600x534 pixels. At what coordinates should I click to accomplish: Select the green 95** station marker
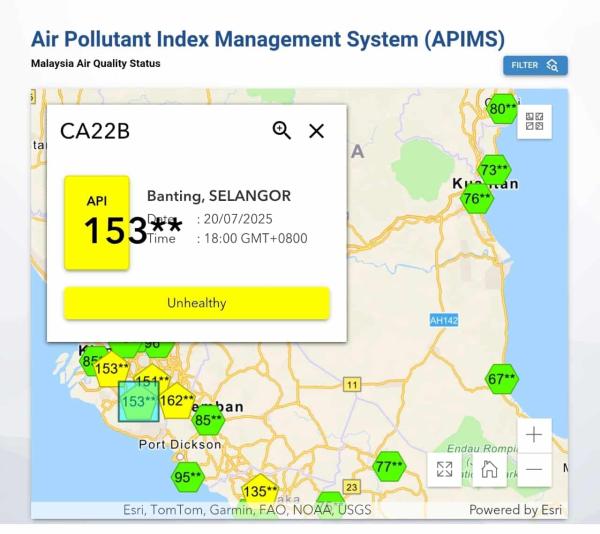pyautogui.click(x=187, y=477)
